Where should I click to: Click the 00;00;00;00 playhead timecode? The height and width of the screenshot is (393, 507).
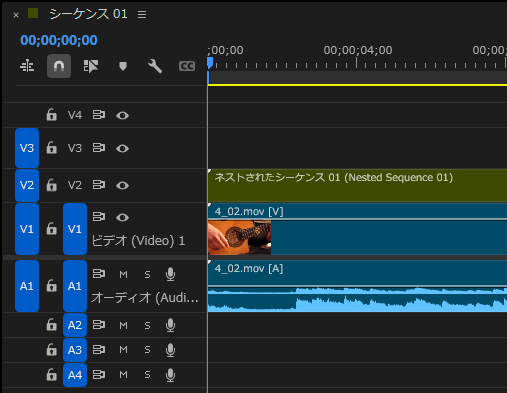pos(59,40)
